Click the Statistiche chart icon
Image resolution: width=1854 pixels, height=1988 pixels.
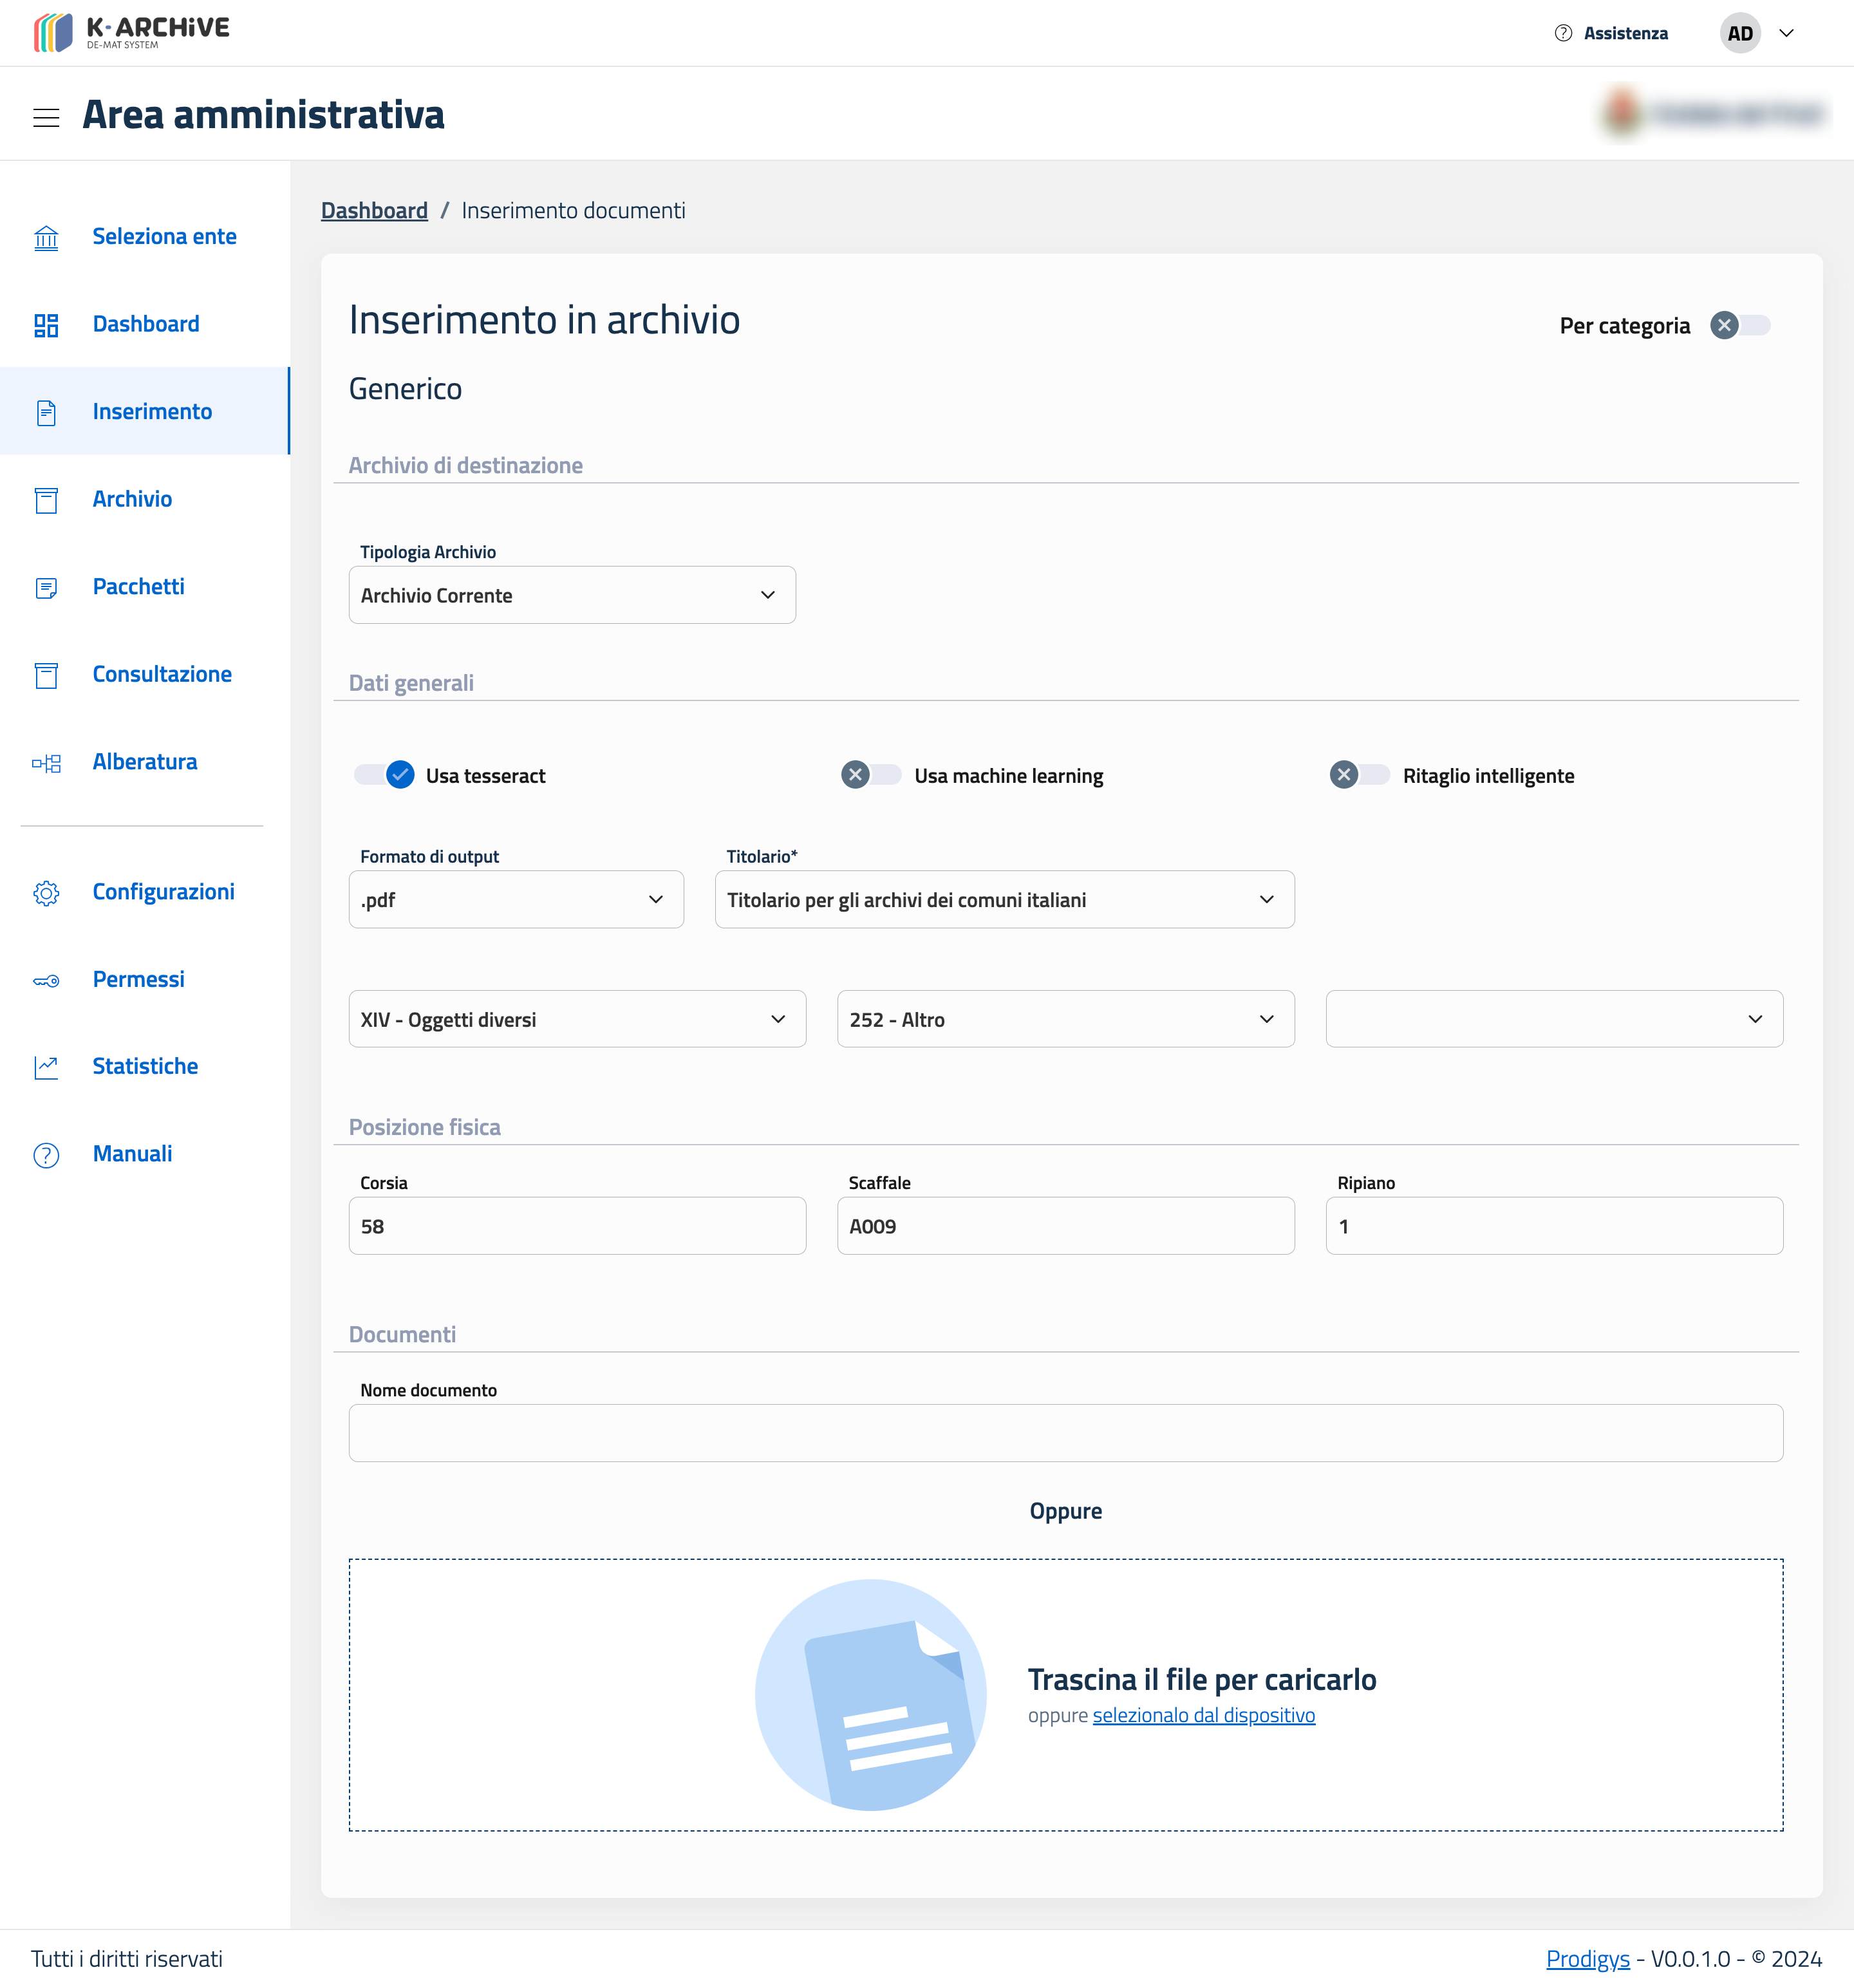click(x=46, y=1067)
